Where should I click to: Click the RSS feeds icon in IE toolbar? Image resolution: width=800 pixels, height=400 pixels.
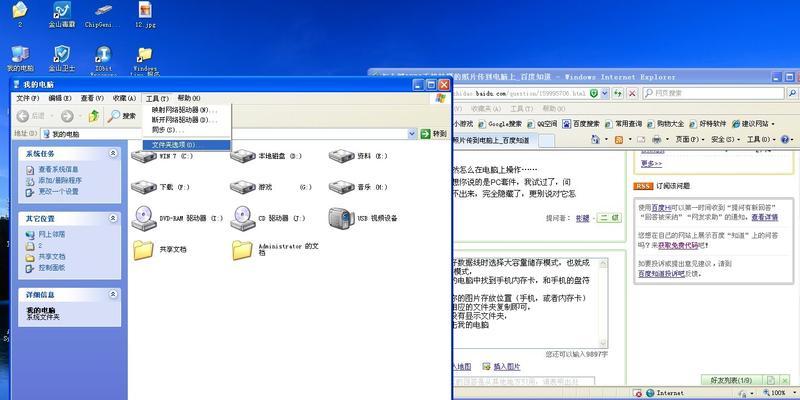click(619, 139)
